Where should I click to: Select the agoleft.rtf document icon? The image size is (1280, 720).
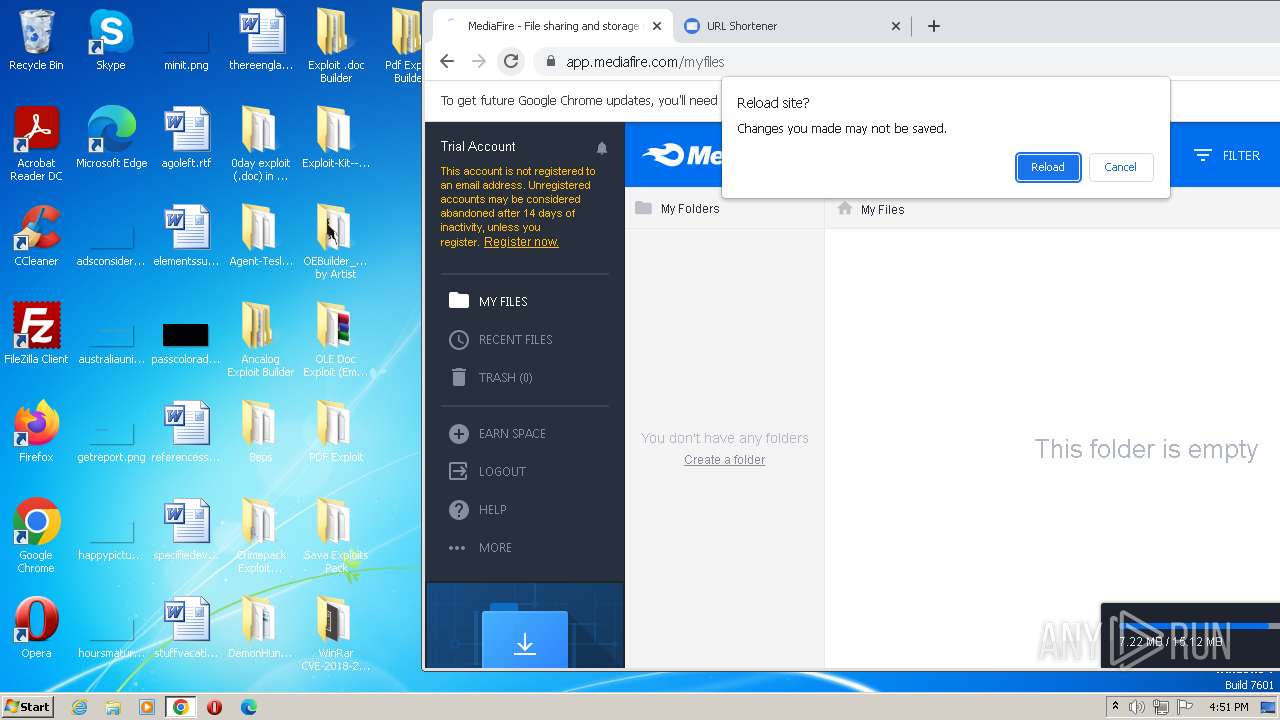click(186, 138)
